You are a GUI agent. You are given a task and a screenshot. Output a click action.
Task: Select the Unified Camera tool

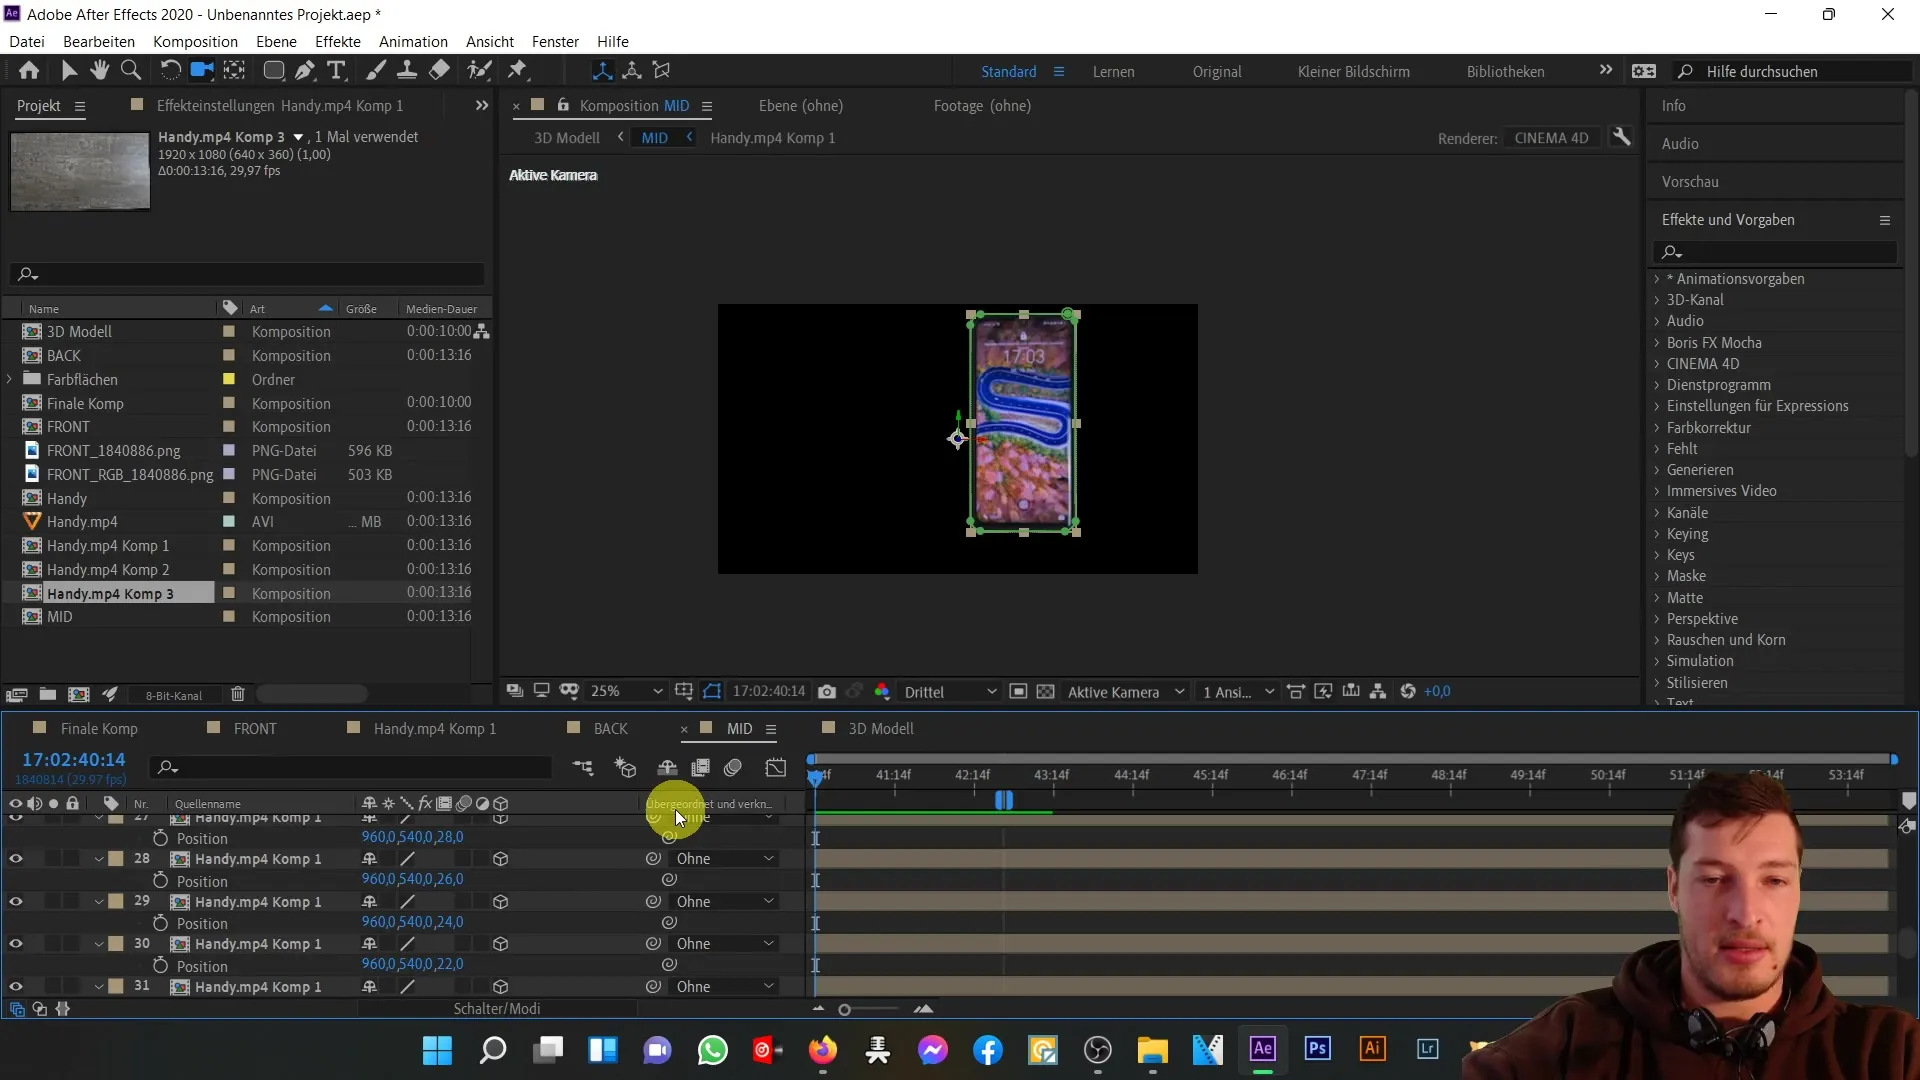click(202, 70)
